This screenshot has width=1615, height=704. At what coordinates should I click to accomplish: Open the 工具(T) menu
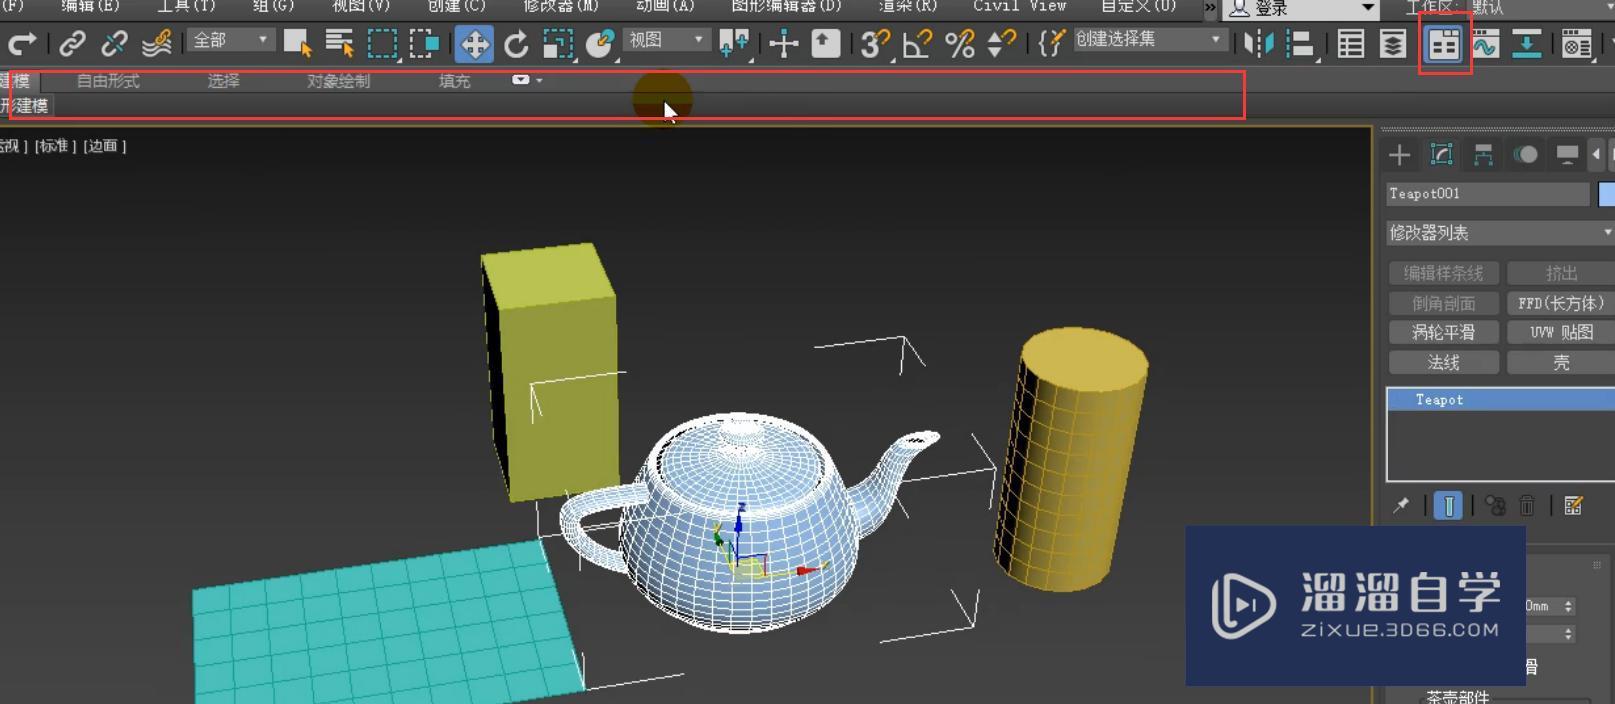[x=186, y=6]
